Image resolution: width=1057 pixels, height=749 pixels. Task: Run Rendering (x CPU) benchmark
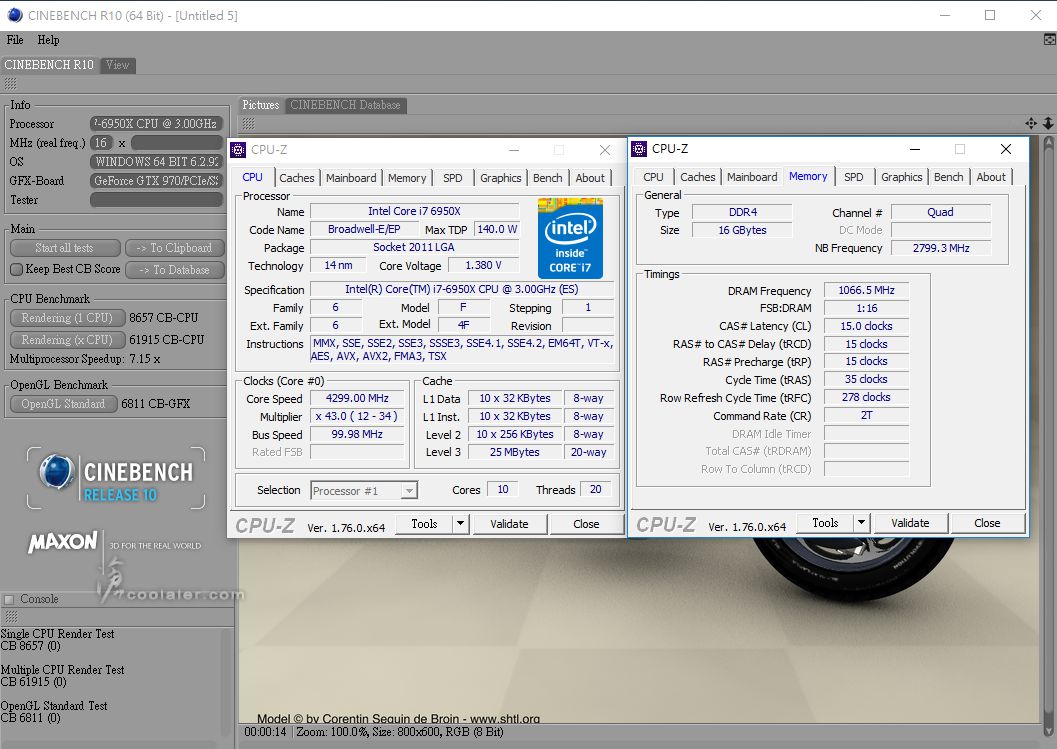point(67,340)
